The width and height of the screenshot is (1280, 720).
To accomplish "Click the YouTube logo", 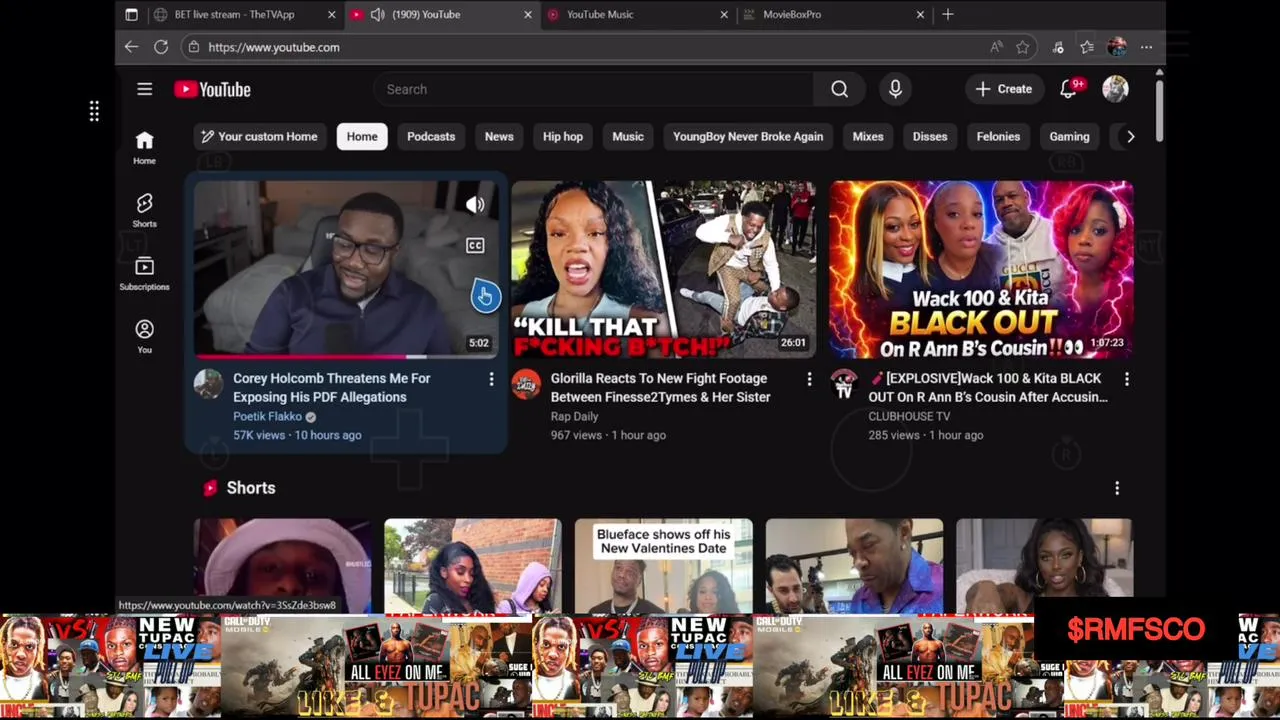I will (212, 89).
